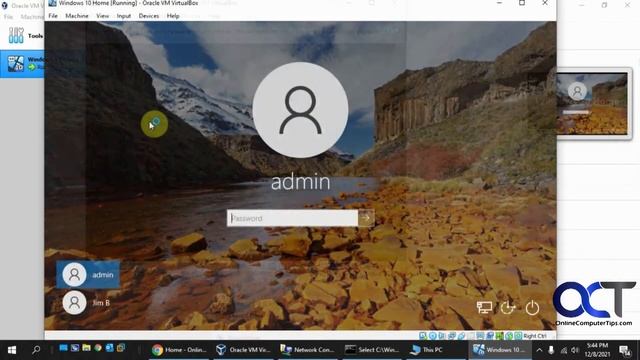
Task: Click the VM preview thumbnail in VirtualBox Manager
Action: pos(593,103)
